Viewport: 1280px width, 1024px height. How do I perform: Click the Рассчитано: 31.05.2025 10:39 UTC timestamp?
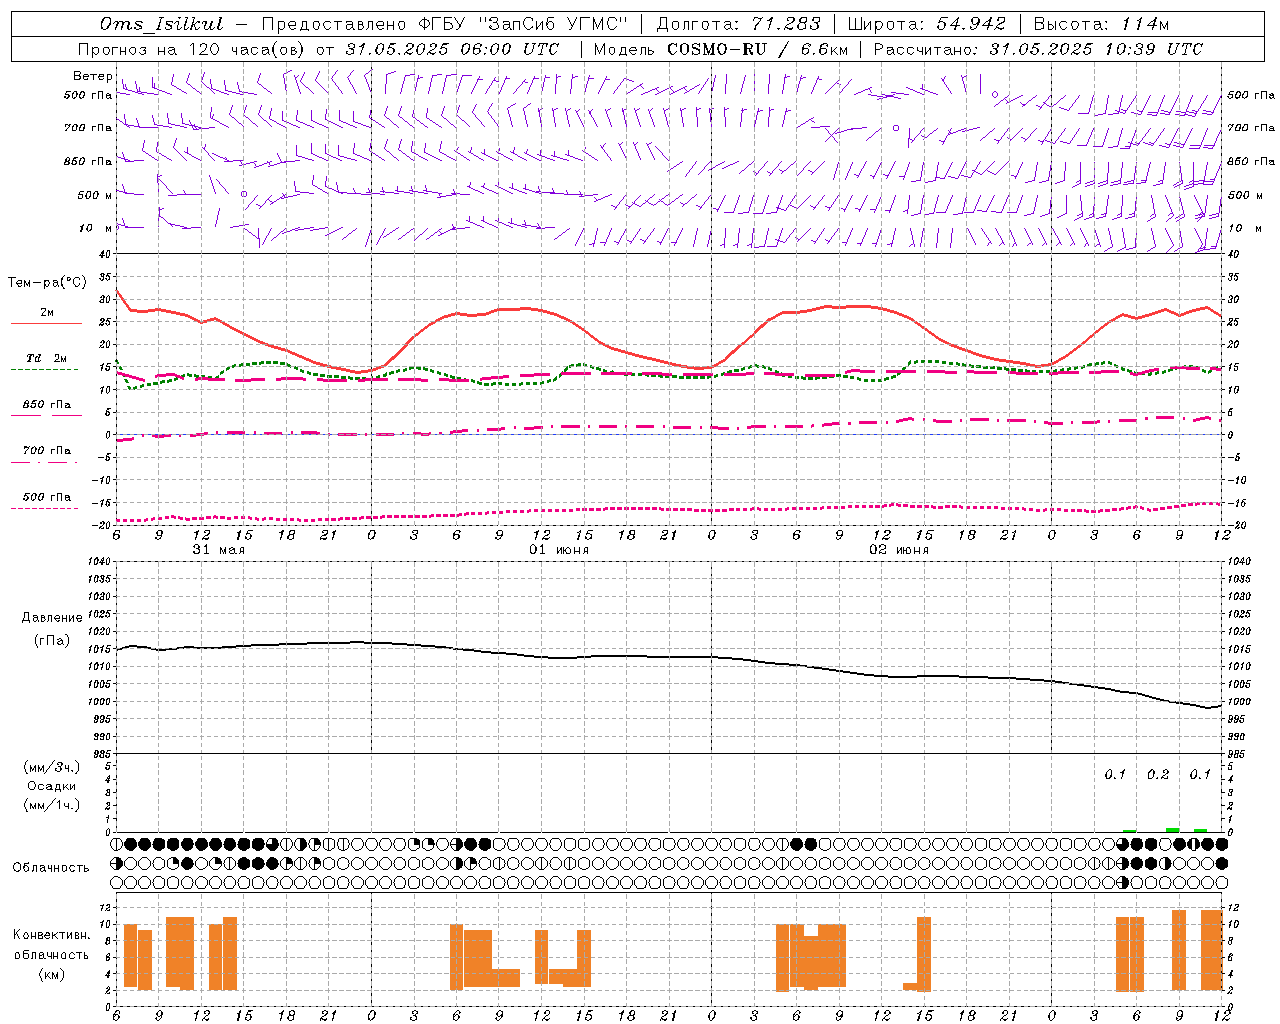click(x=1038, y=49)
